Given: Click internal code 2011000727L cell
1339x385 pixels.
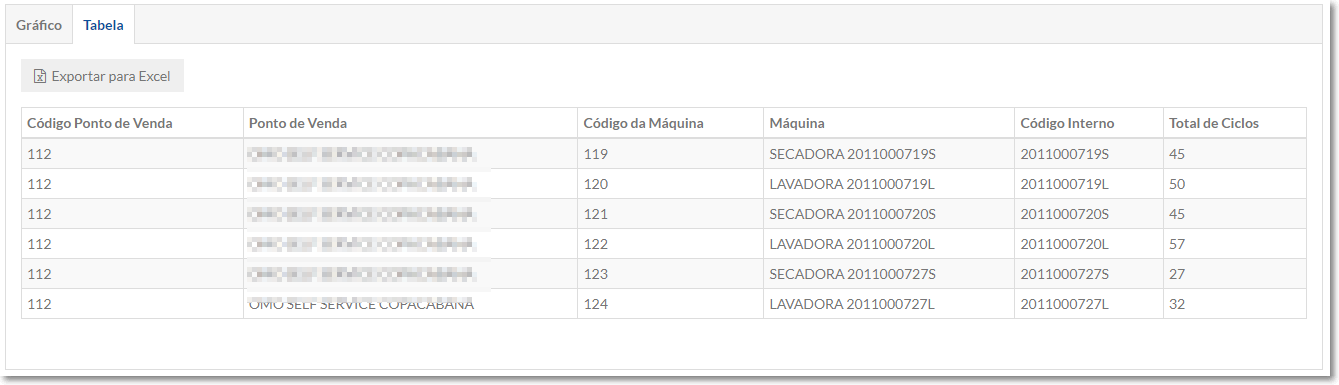Looking at the screenshot, I should click(1089, 304).
